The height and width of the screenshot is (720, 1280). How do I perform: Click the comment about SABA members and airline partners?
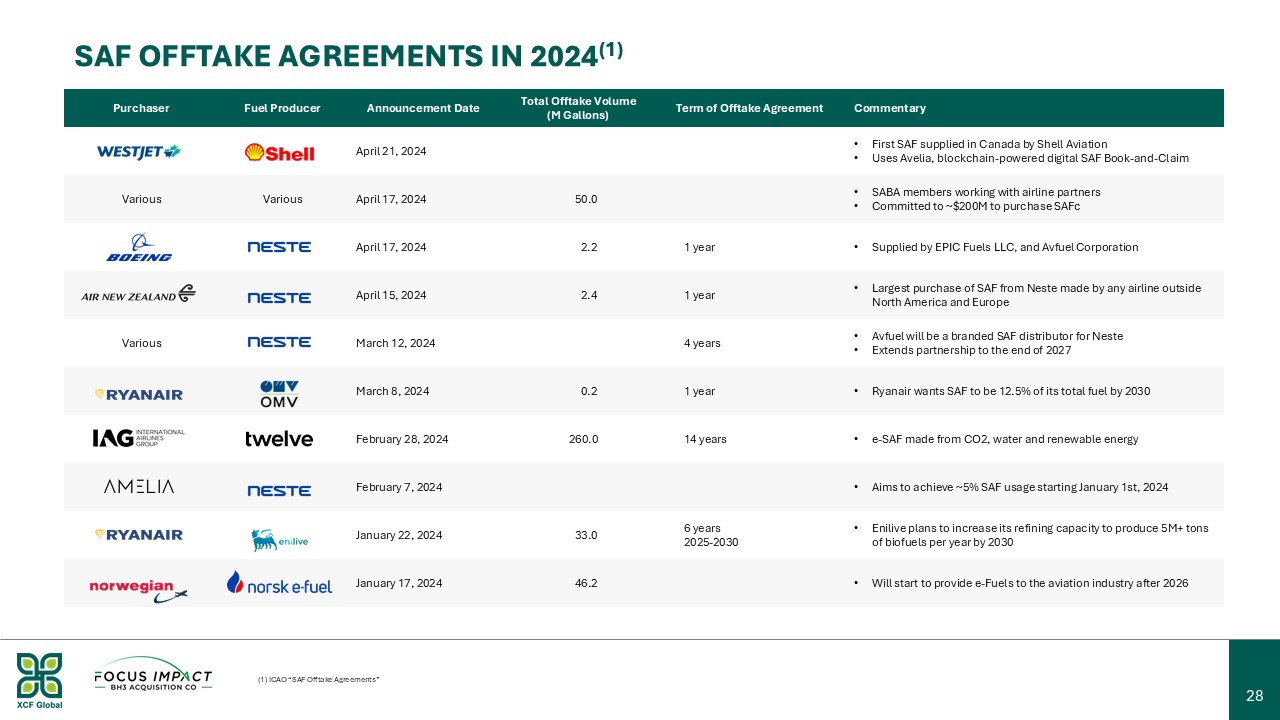[x=986, y=192]
